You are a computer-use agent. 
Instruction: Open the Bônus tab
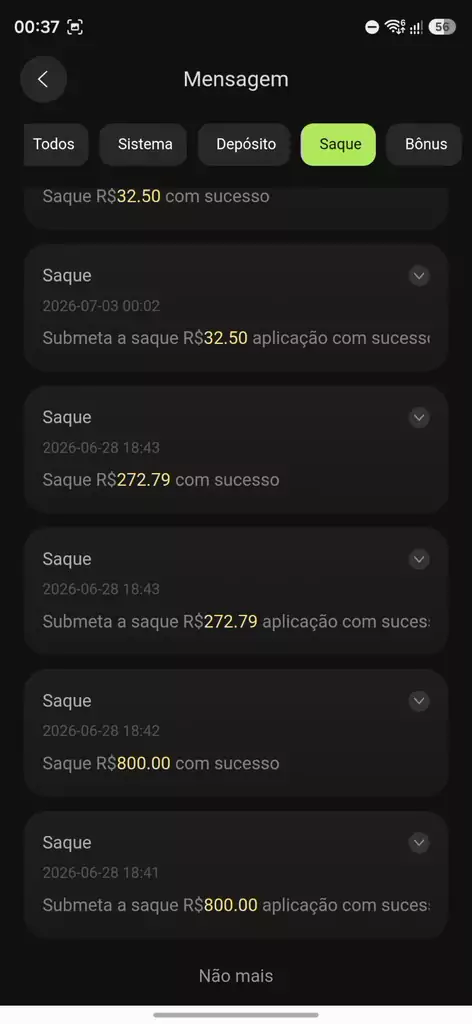(x=426, y=144)
